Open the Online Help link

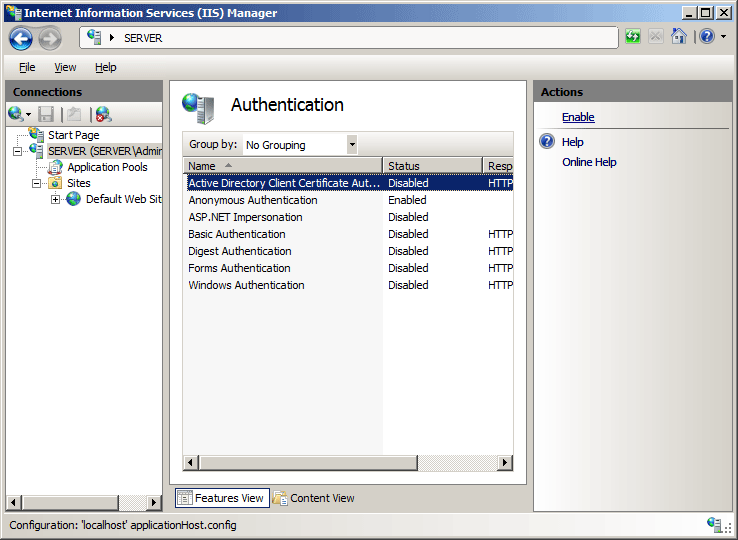pos(589,162)
